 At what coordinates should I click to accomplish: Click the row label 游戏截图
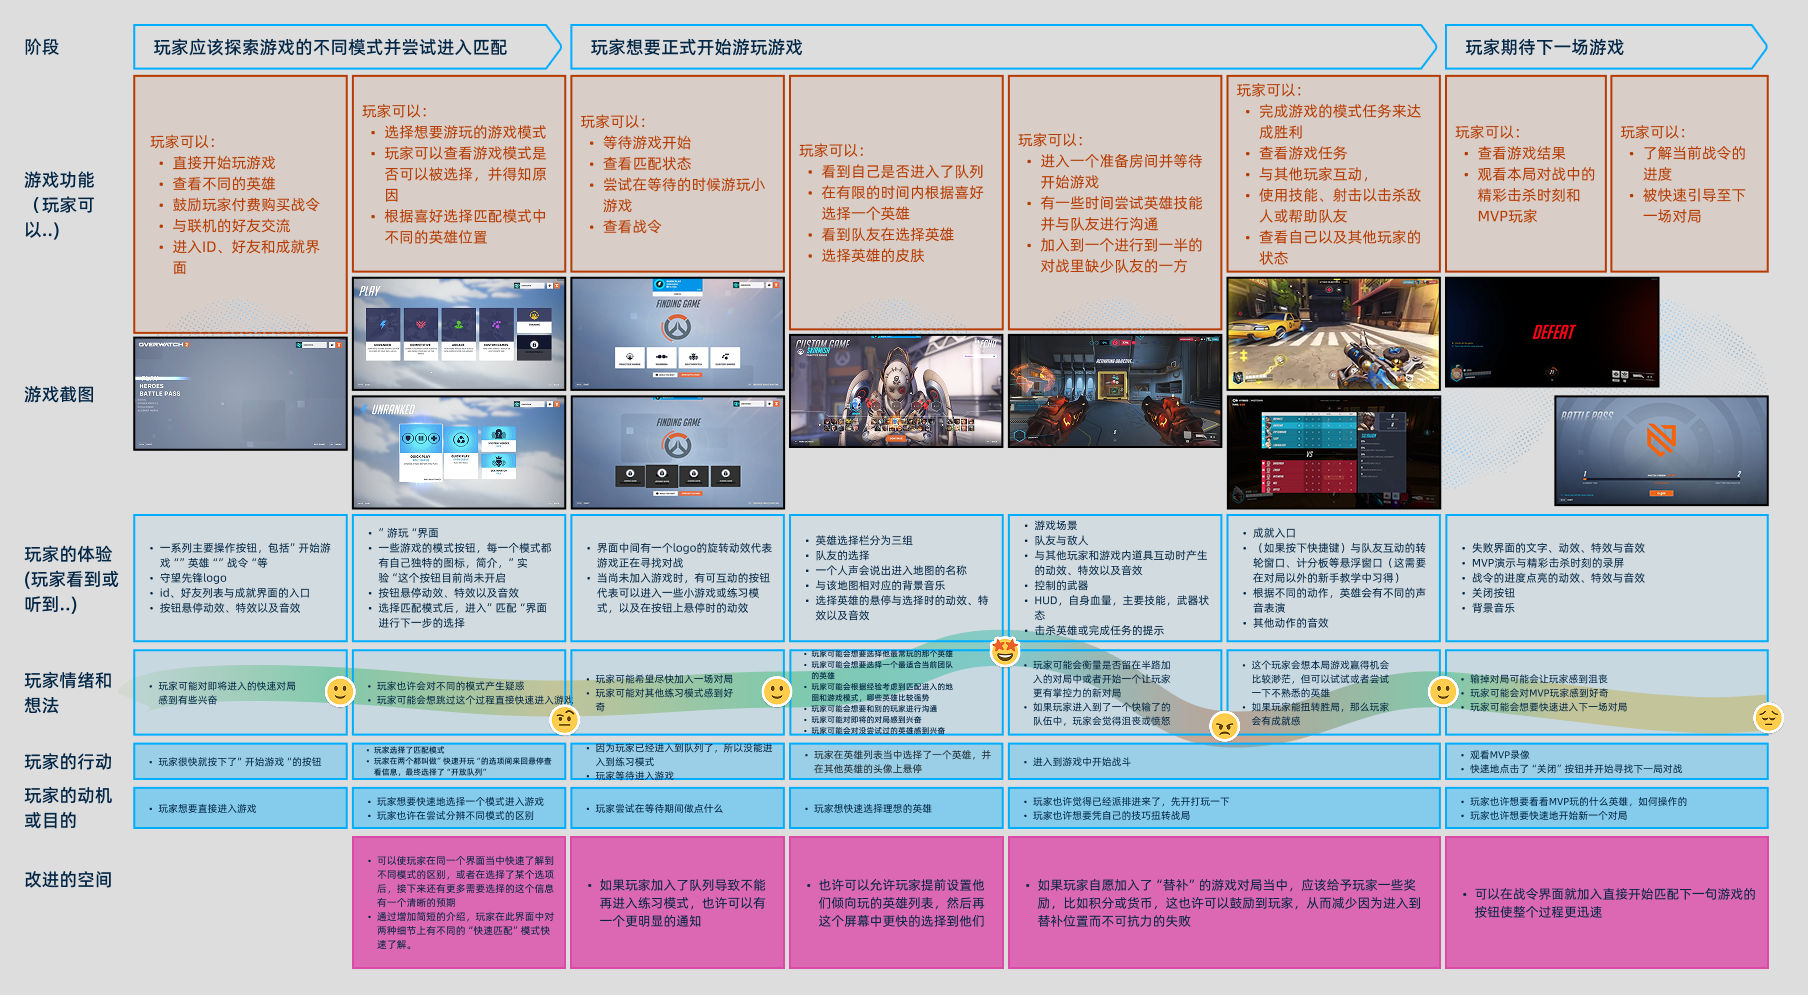[59, 395]
